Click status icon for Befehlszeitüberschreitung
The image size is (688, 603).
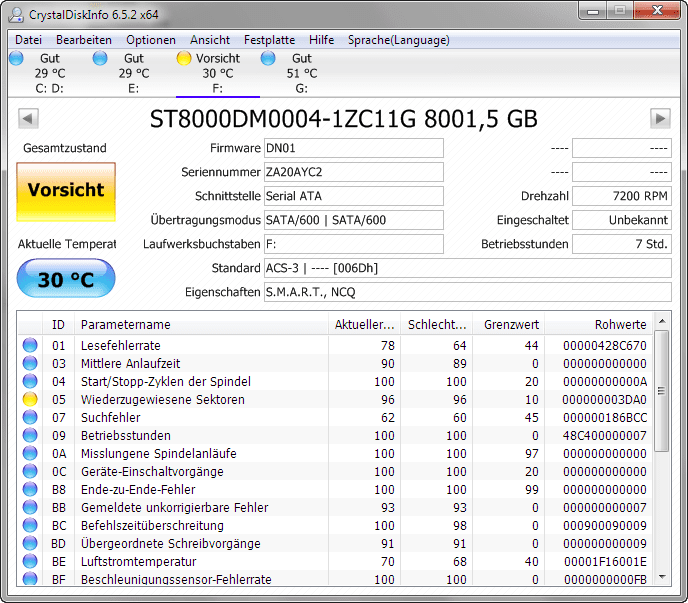click(x=30, y=525)
